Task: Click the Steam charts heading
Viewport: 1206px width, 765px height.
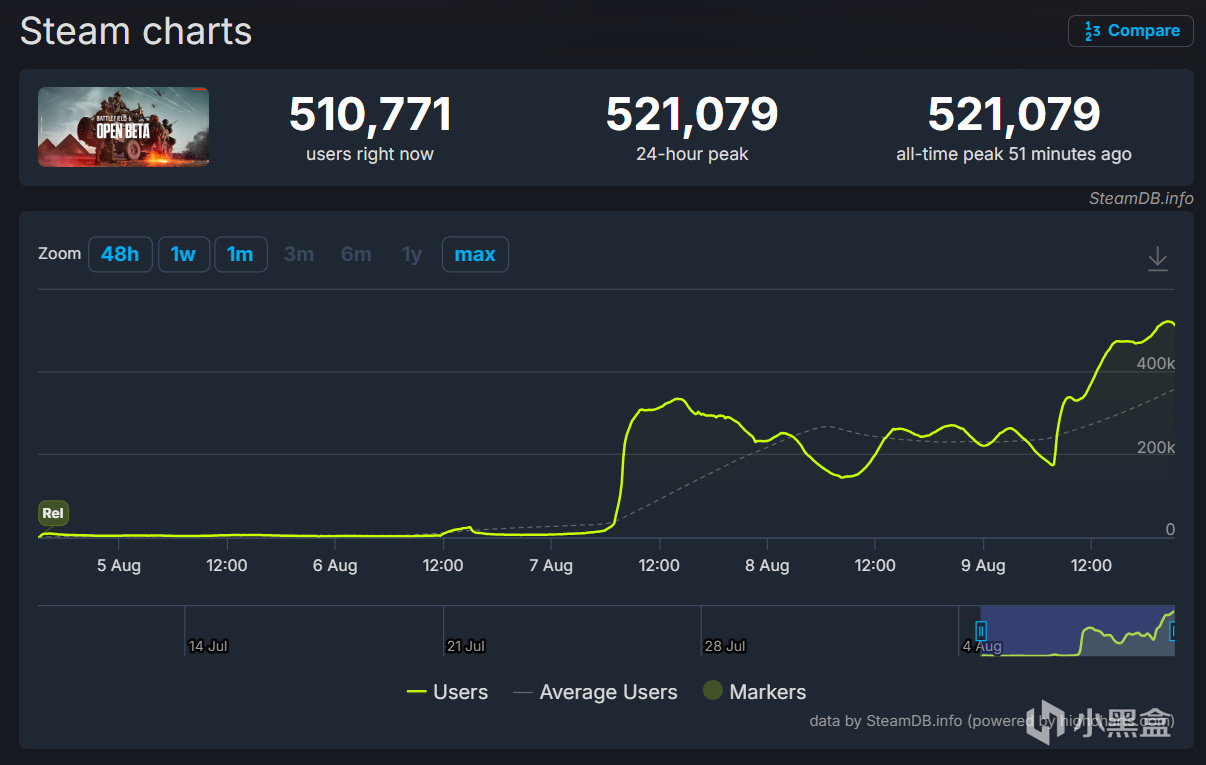Action: click(x=136, y=31)
